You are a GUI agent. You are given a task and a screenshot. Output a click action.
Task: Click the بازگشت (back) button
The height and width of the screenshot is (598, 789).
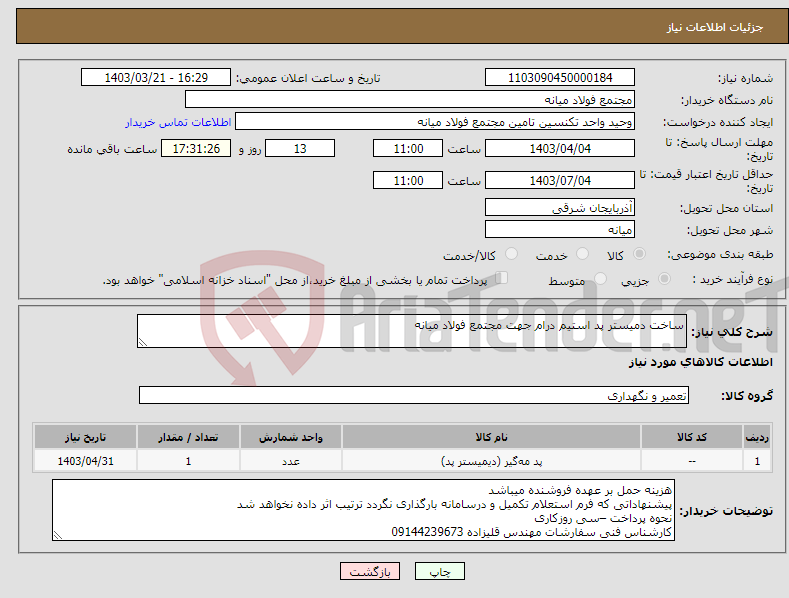click(370, 571)
